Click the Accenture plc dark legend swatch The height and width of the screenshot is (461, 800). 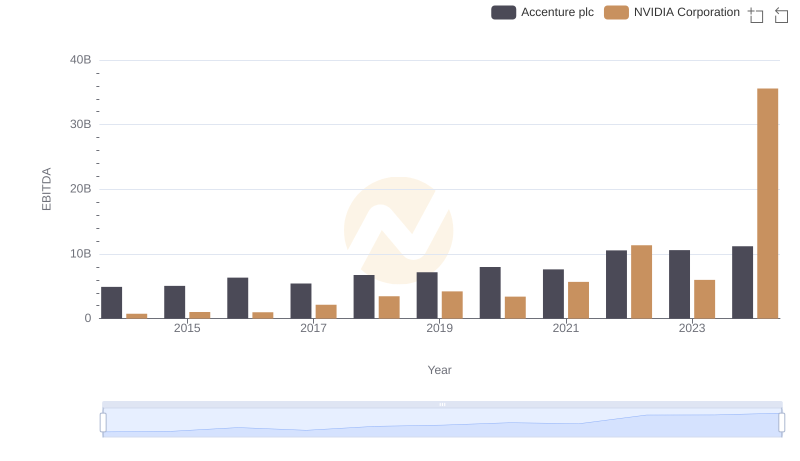[x=504, y=12]
